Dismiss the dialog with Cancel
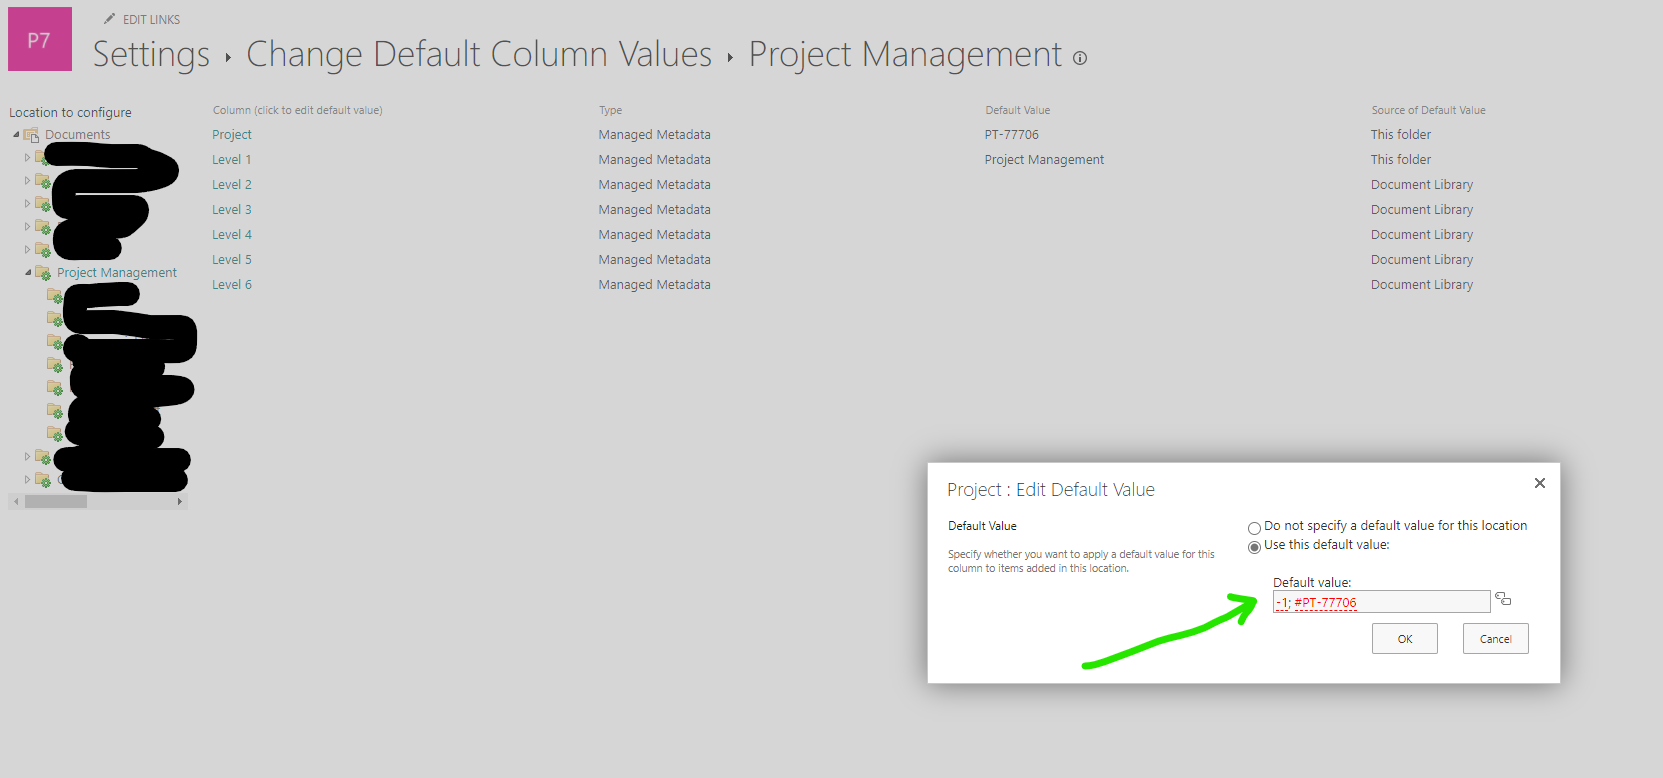Screen dimensions: 1663x778 [1495, 638]
